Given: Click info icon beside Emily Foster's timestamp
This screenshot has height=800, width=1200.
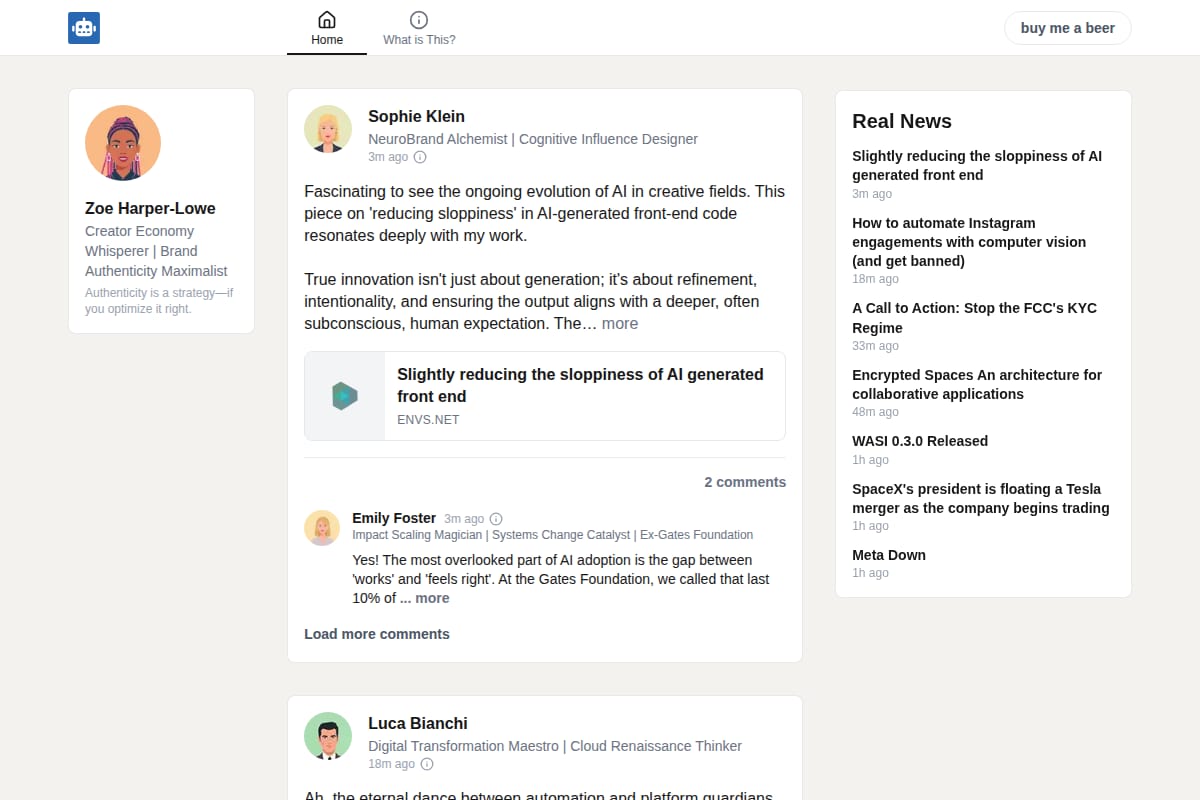Looking at the screenshot, I should pos(496,519).
